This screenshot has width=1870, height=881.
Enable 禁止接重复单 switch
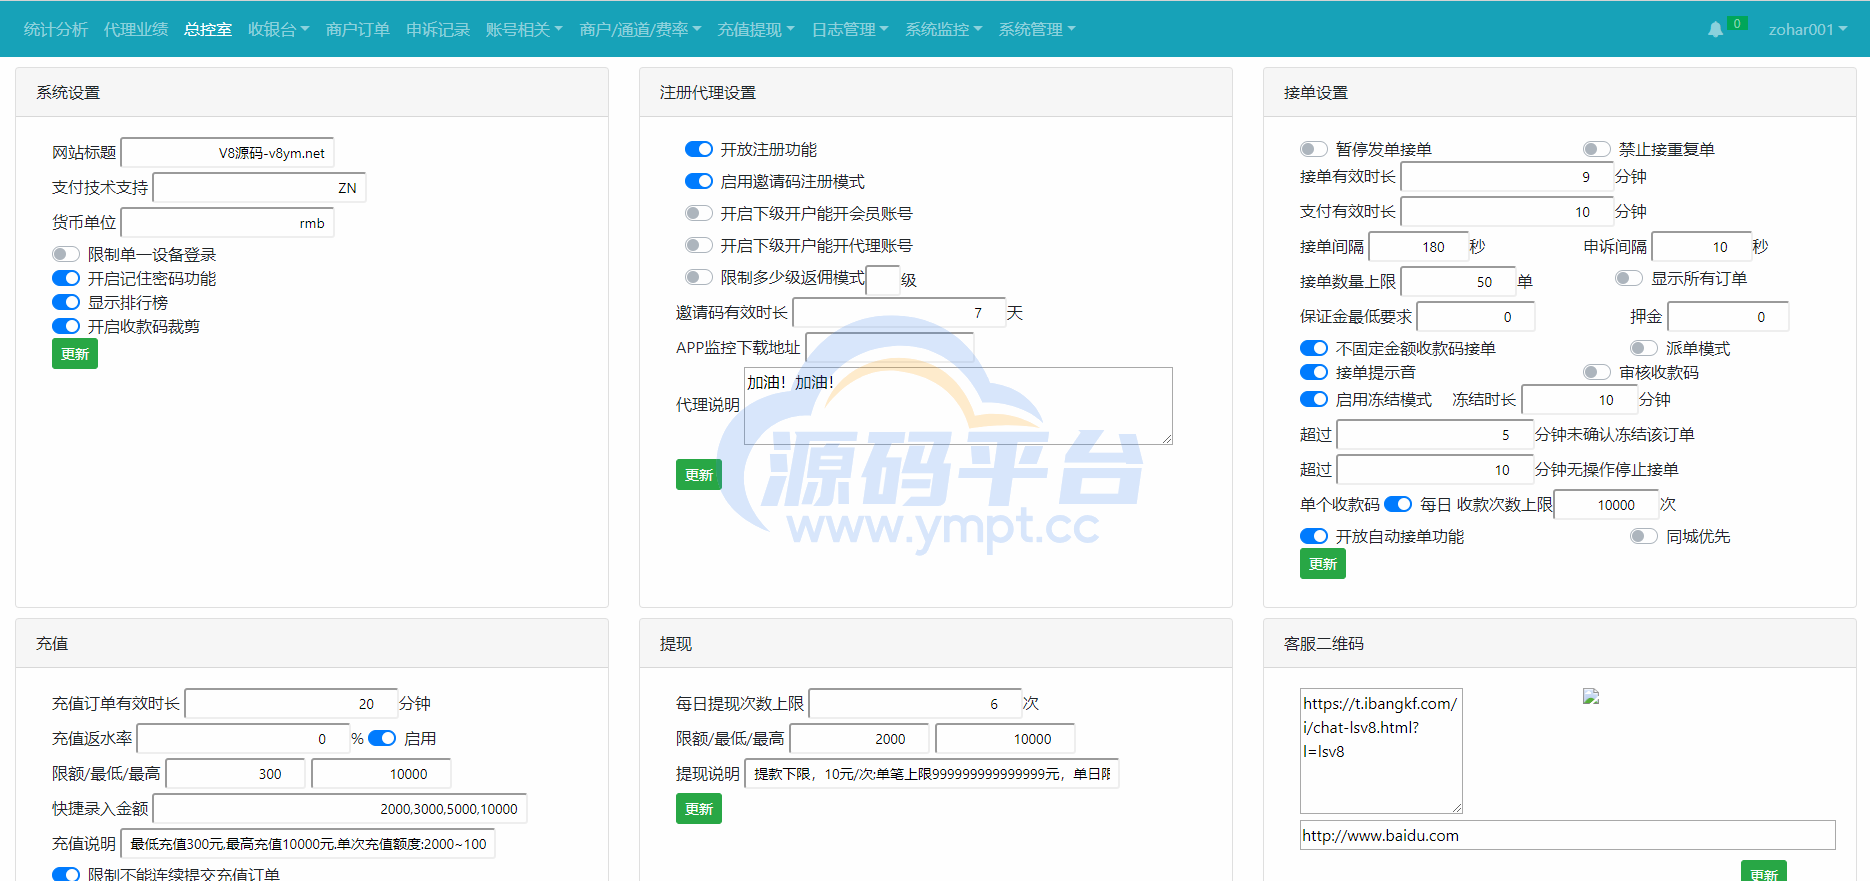[x=1597, y=149]
